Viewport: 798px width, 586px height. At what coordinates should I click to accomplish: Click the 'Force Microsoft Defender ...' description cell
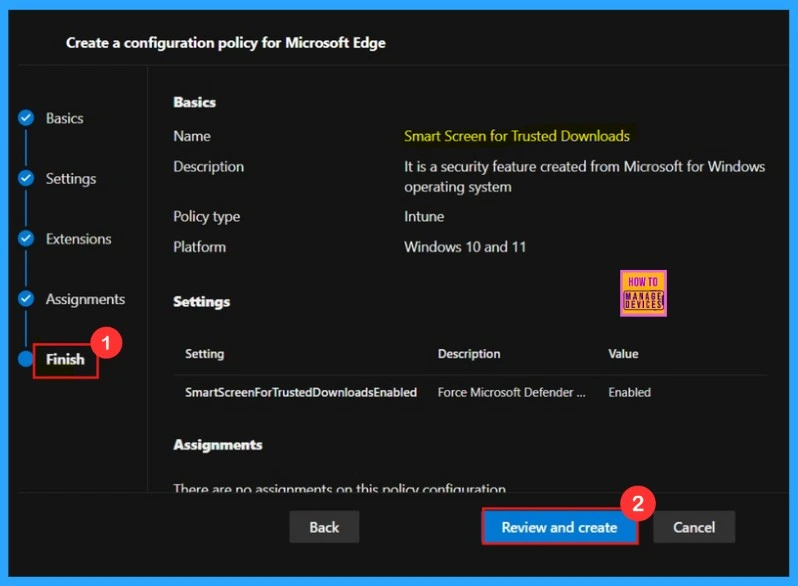[511, 392]
